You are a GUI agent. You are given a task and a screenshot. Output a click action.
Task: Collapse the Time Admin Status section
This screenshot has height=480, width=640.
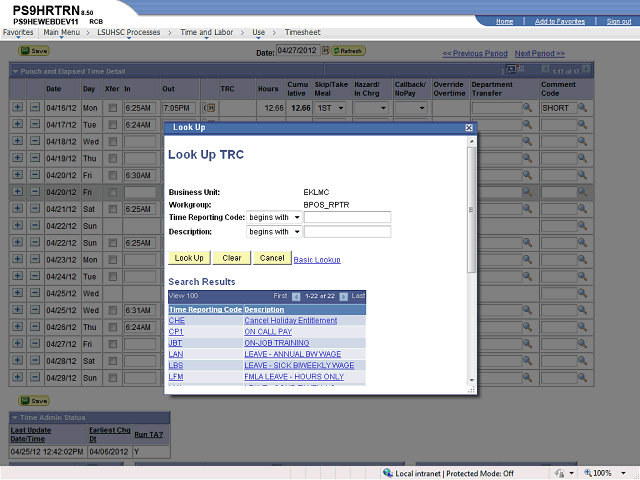coord(15,418)
